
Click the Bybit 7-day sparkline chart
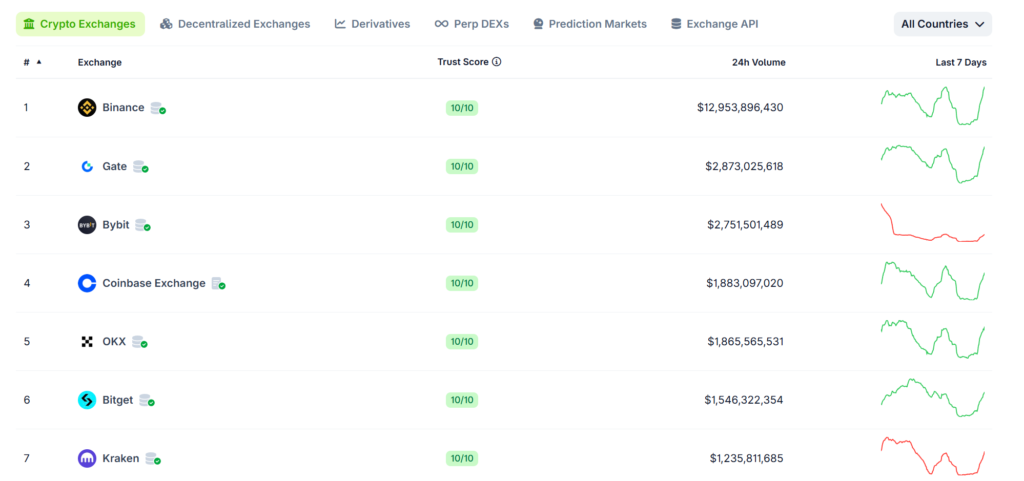point(932,224)
